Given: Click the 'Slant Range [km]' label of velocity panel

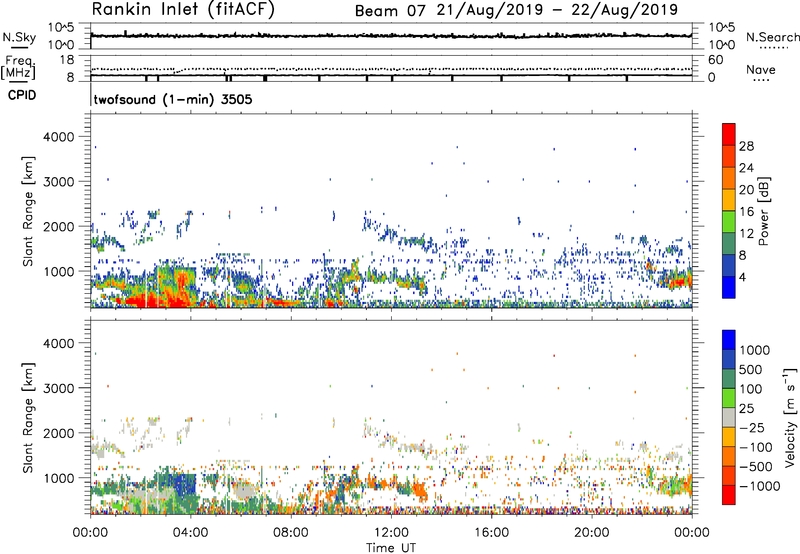Looking at the screenshot, I should pos(28,417).
